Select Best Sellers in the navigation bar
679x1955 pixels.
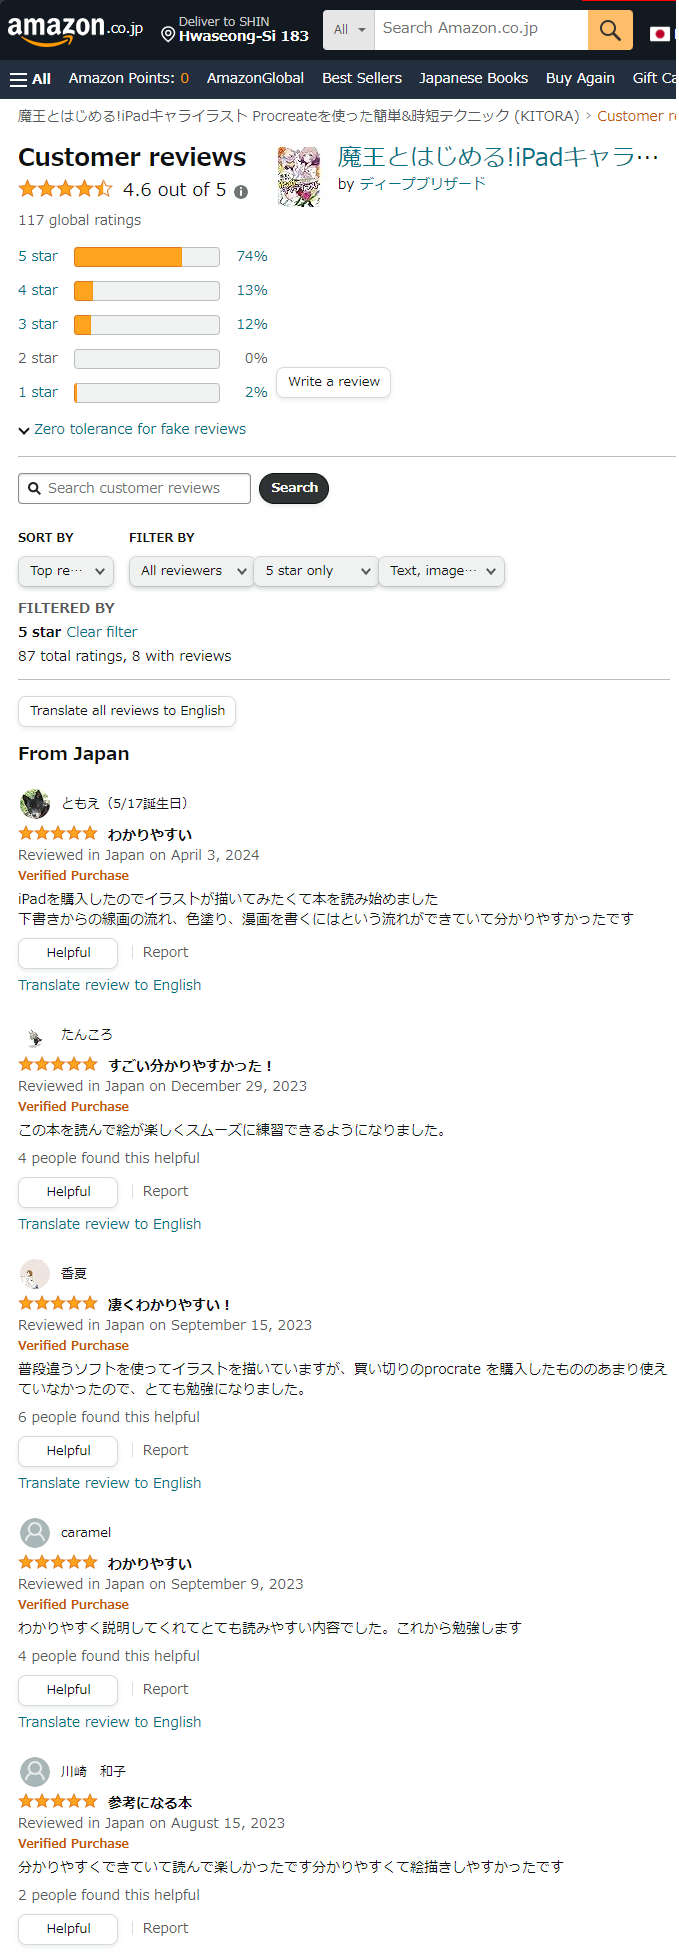pos(361,77)
